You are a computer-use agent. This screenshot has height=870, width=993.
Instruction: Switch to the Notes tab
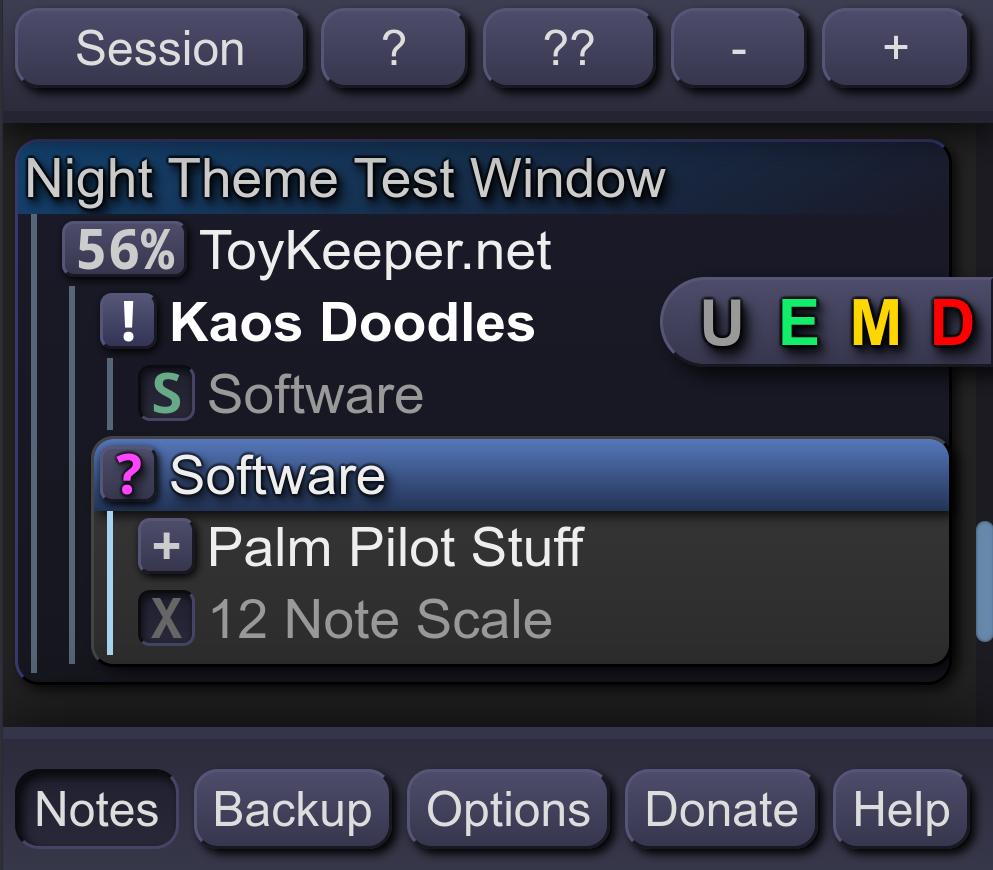97,809
